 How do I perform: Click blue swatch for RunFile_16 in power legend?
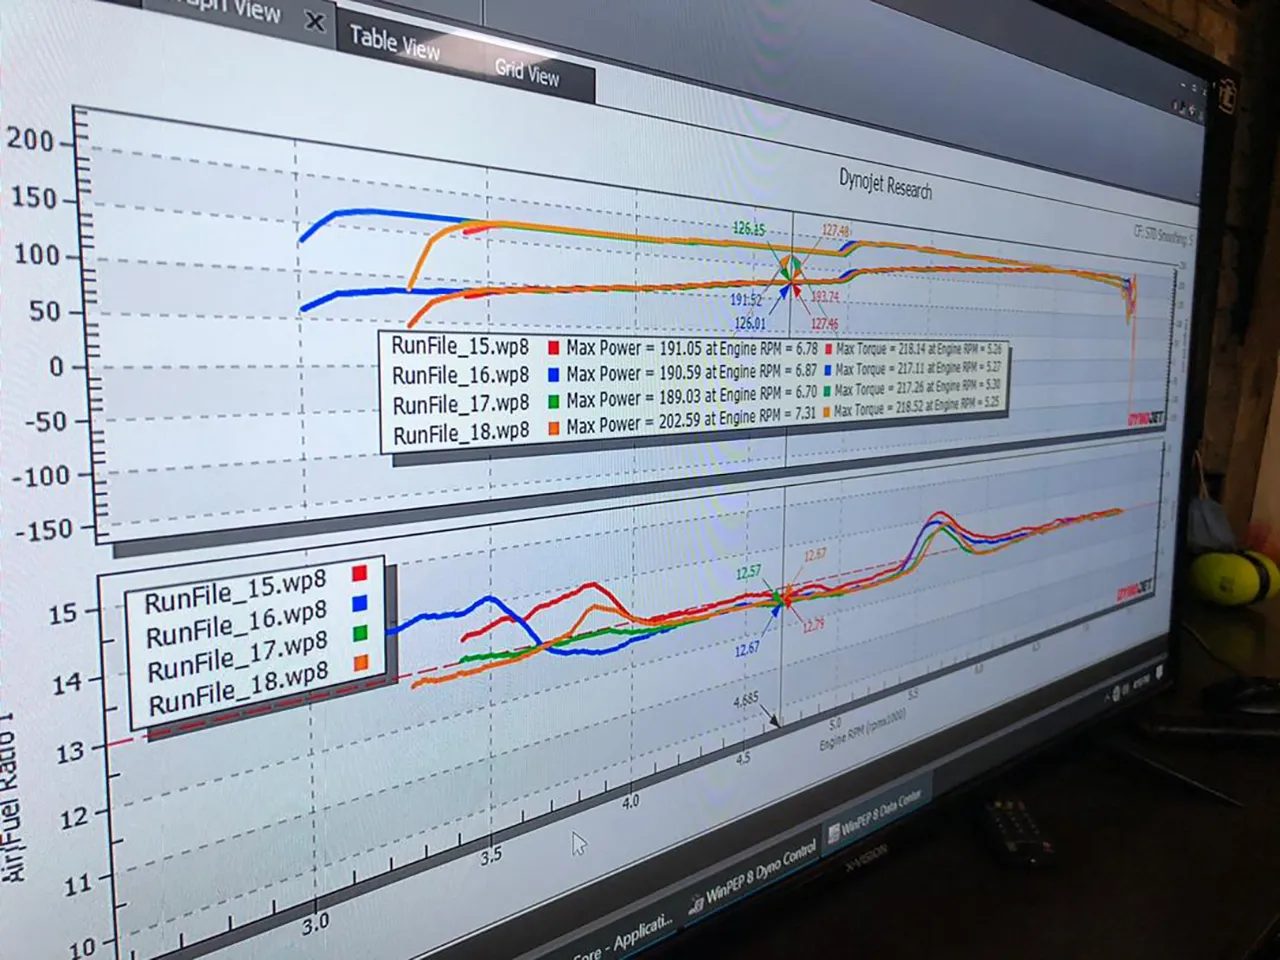click(552, 374)
